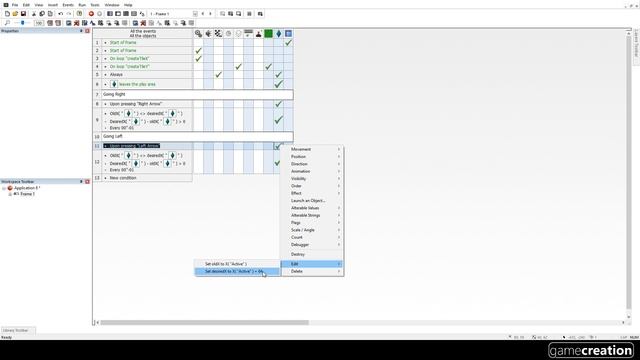Close the Workspace Toolbar panel
This screenshot has height=360, width=640.
click(x=87, y=182)
